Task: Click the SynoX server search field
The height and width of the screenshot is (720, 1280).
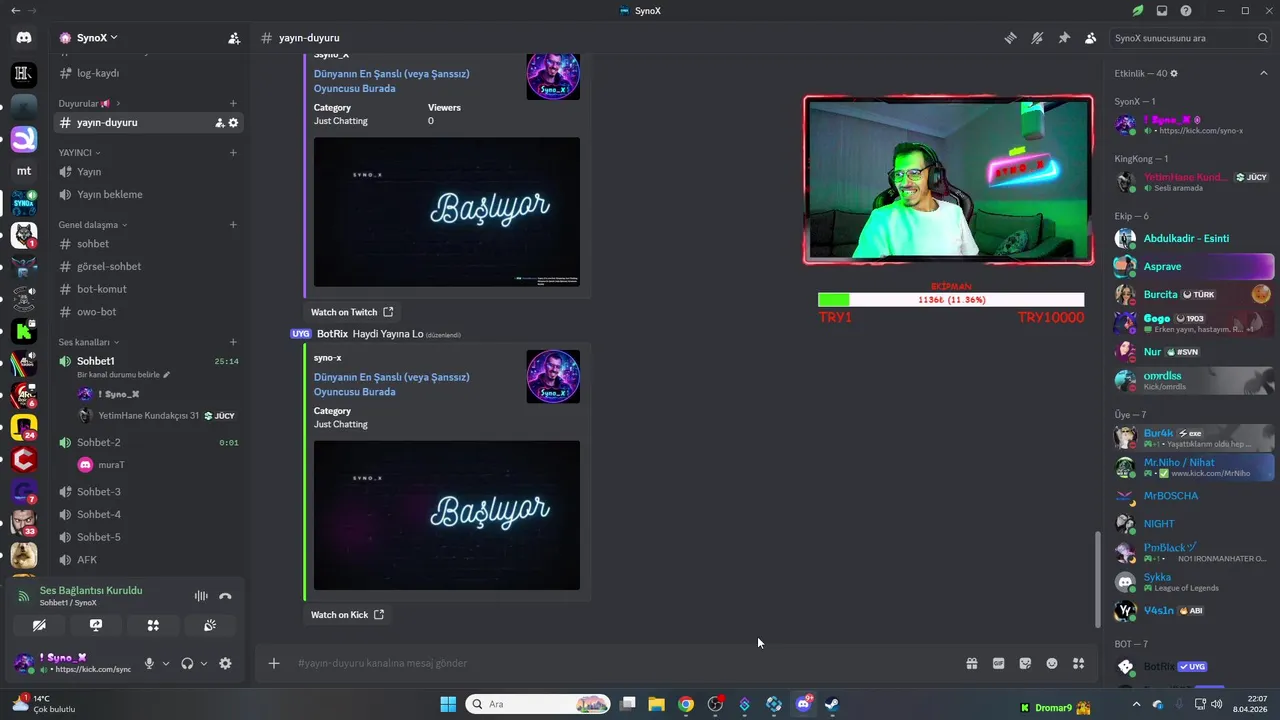Action: pyautogui.click(x=1190, y=38)
